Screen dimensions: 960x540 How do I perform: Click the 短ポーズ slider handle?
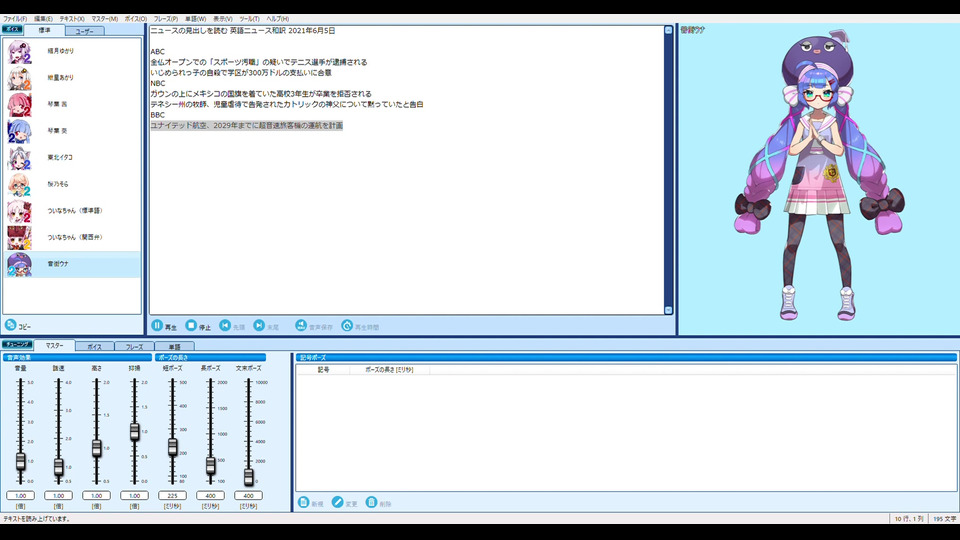pos(172,447)
